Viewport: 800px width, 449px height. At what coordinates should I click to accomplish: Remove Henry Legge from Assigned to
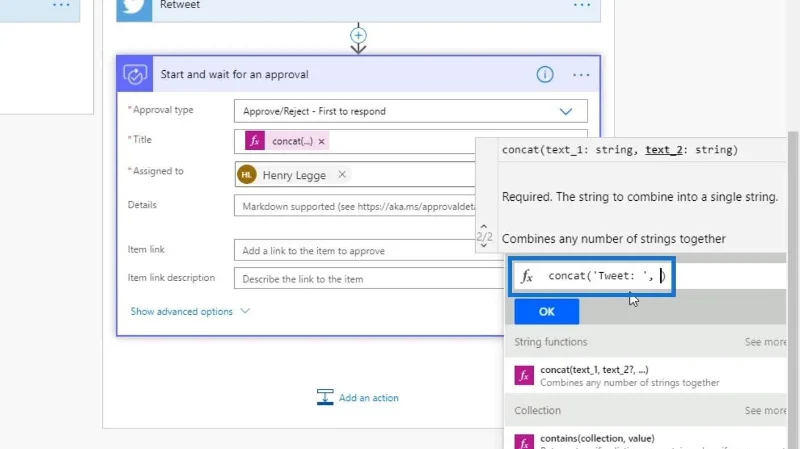coord(342,174)
